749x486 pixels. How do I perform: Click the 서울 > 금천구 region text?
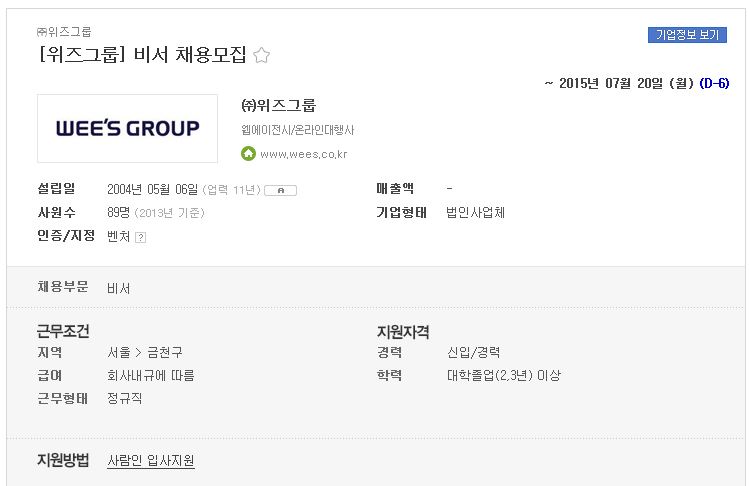145,352
